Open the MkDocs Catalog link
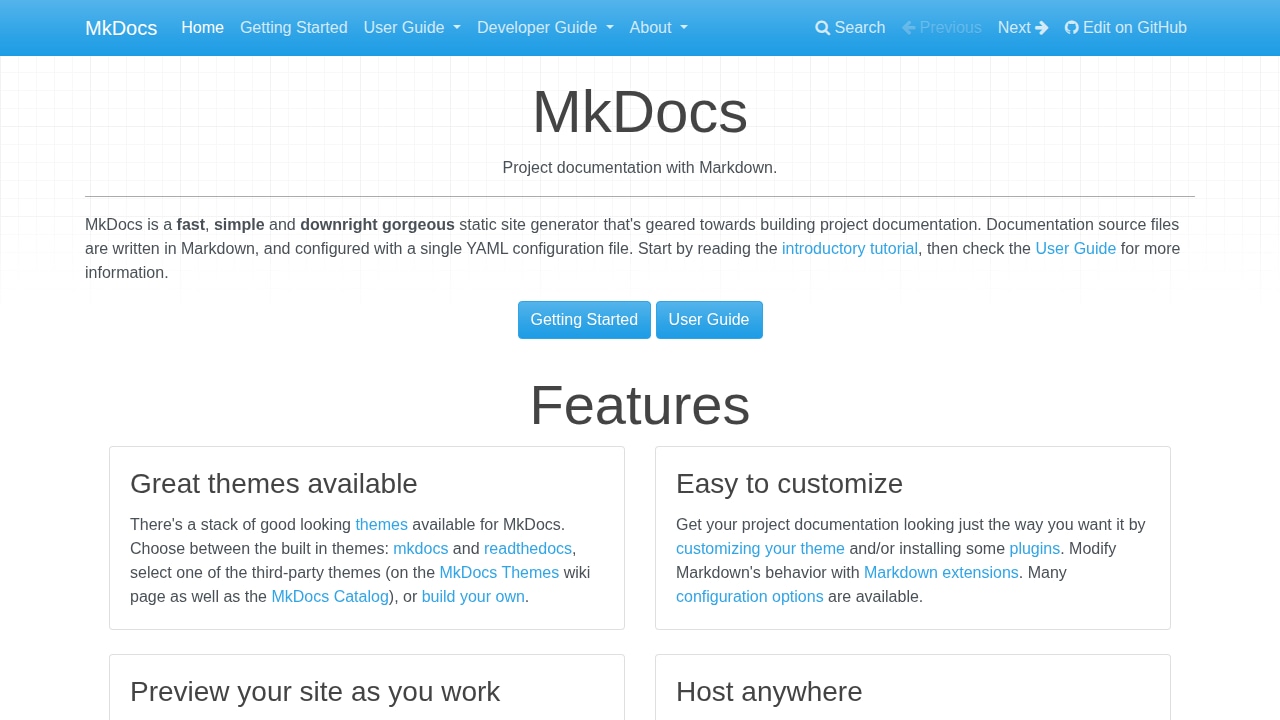This screenshot has height=720, width=1280. [x=330, y=597]
